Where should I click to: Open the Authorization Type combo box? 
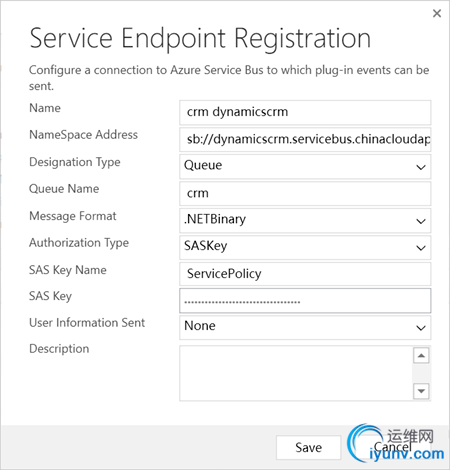[305, 247]
